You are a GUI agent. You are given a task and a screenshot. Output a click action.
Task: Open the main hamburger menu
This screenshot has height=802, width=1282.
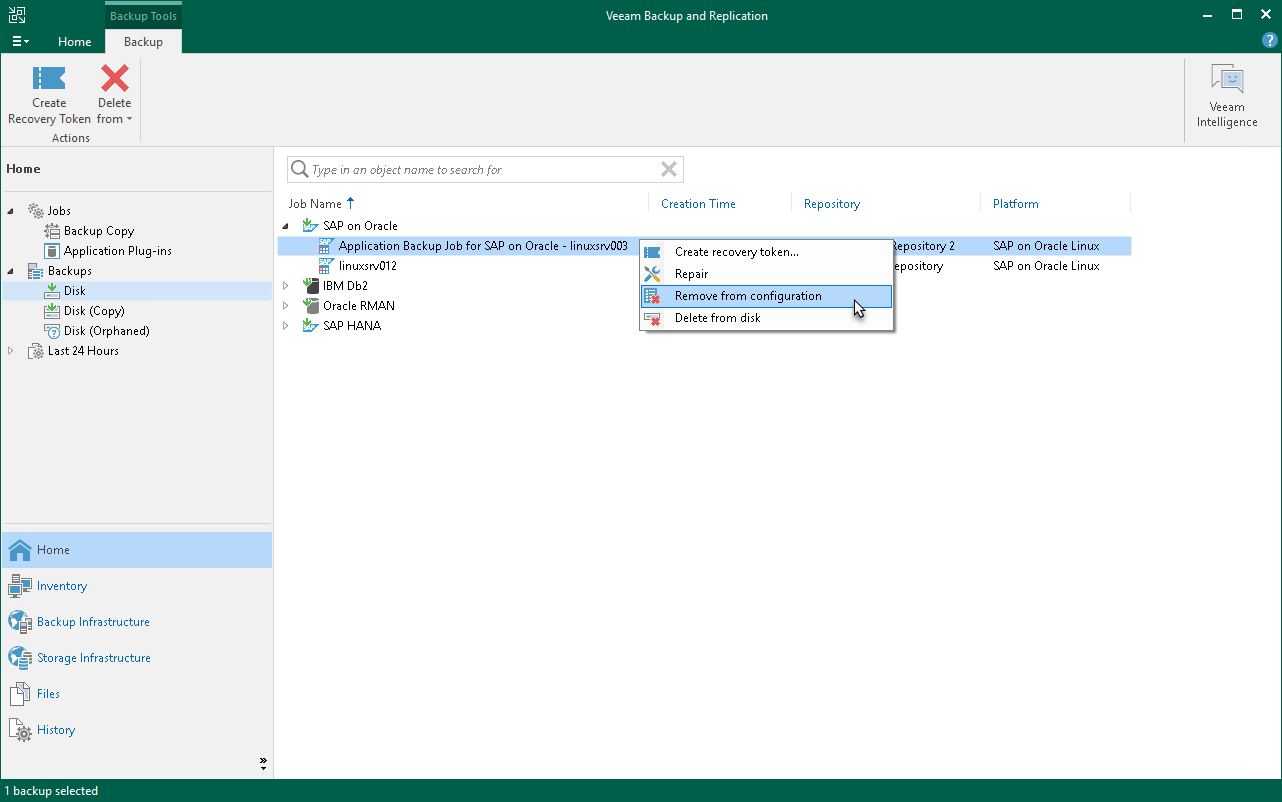pyautogui.click(x=20, y=41)
